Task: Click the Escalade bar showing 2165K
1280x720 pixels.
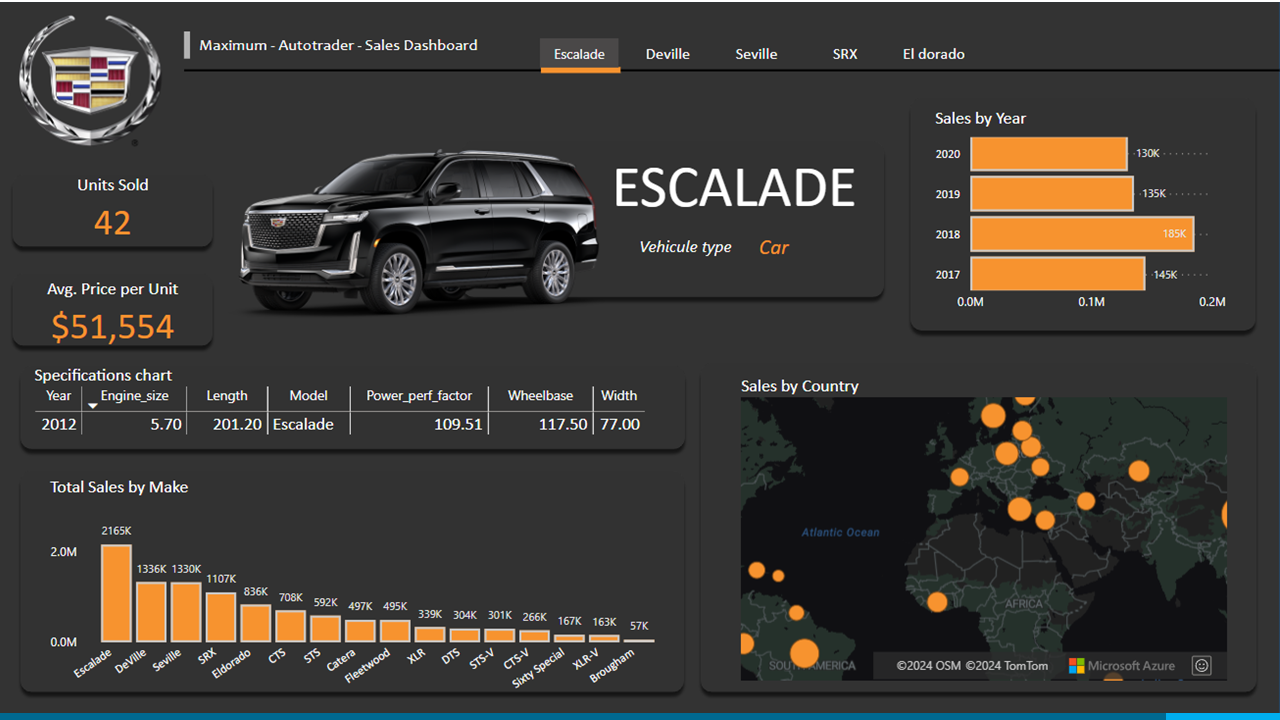Action: tap(116, 593)
